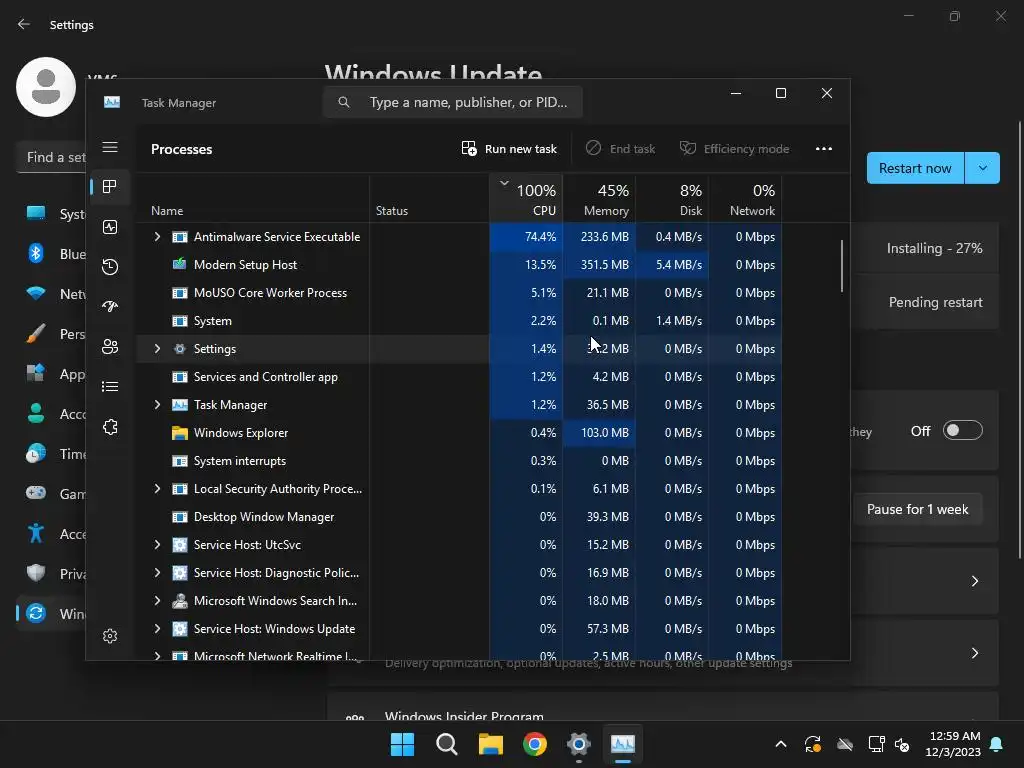The height and width of the screenshot is (768, 1024).
Task: Open Windows Update category in Settings sidebar
Action: coord(53,613)
